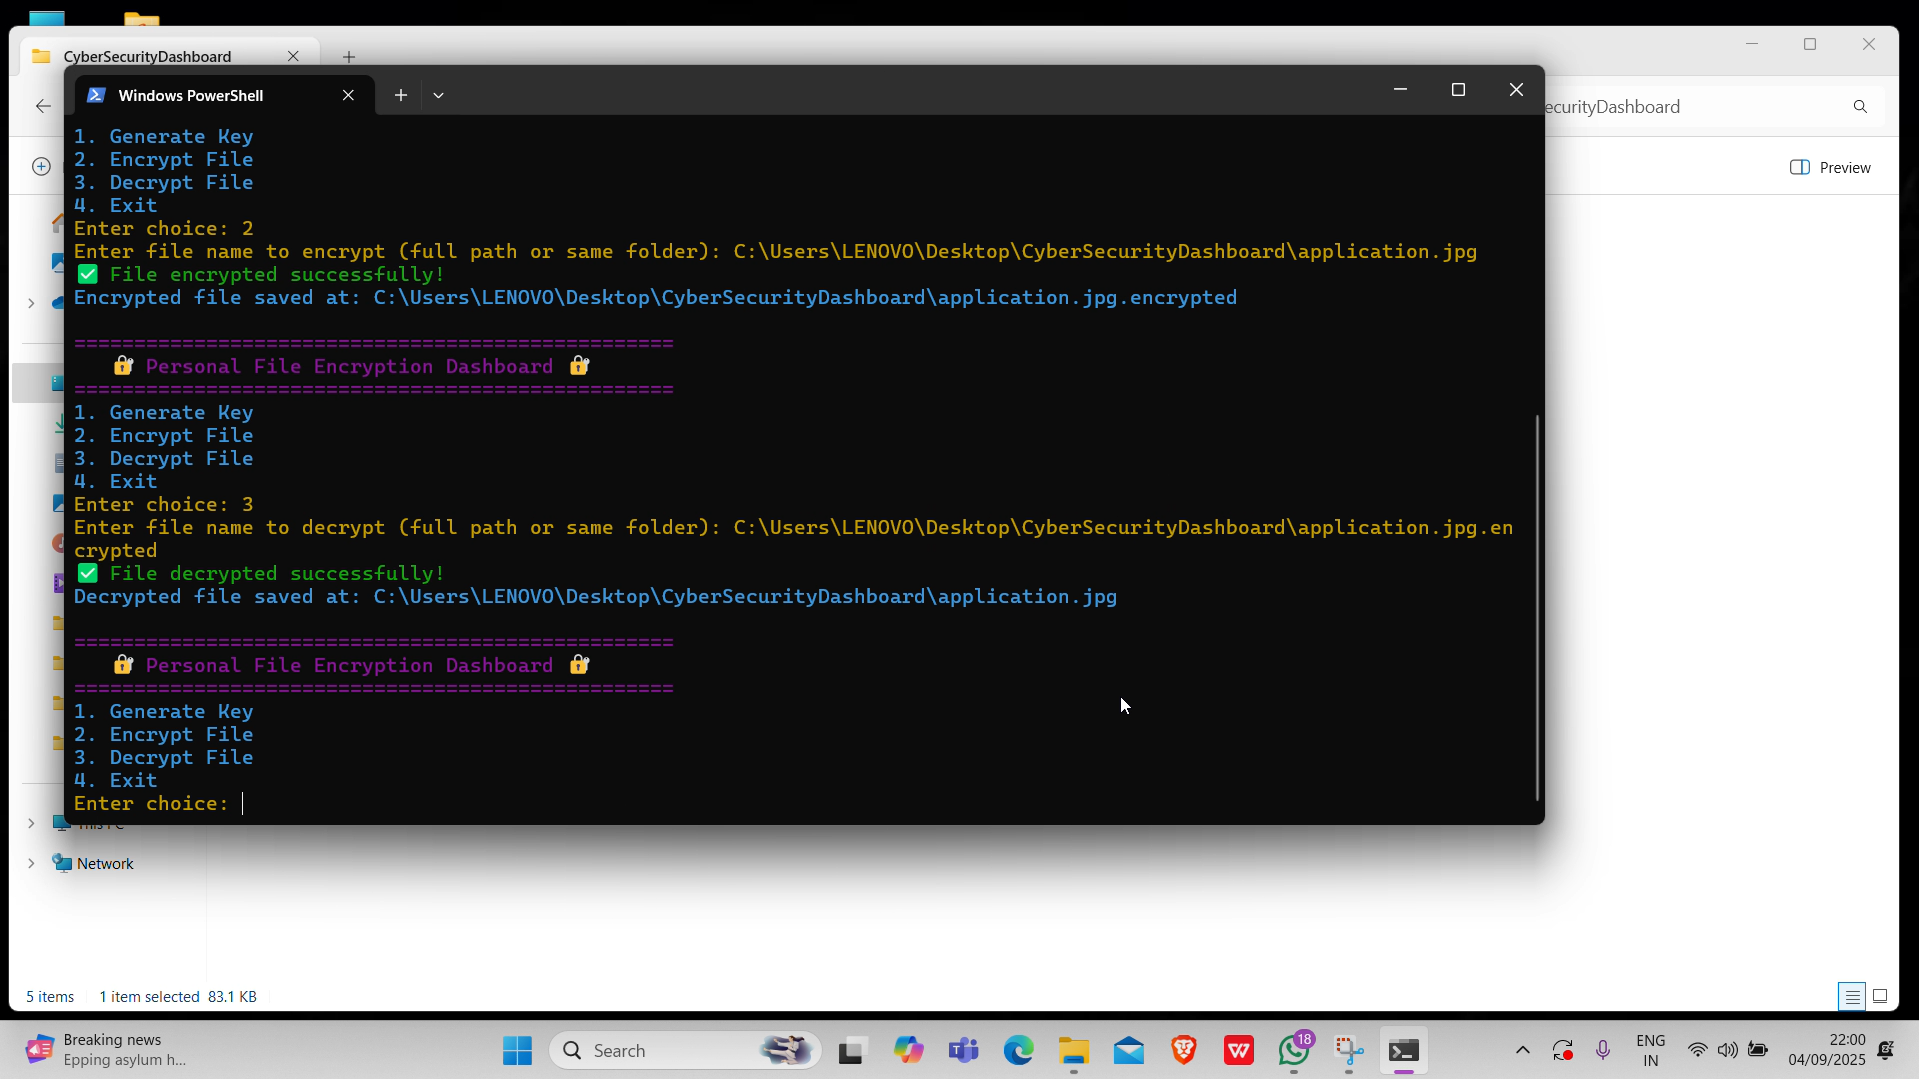Screen dimensions: 1919x1079
Task: Open Snipping Tool from taskbar
Action: tap(1349, 1050)
